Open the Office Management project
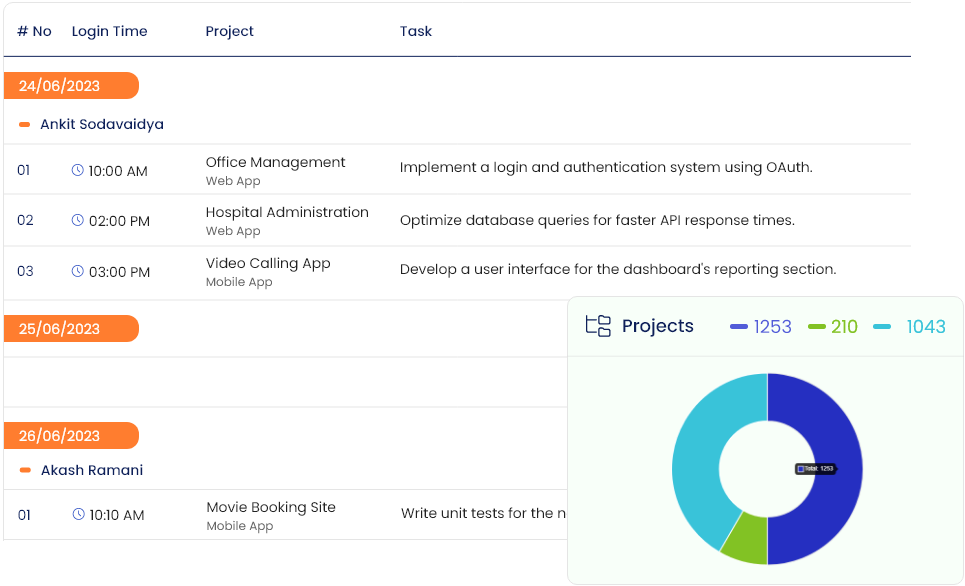The width and height of the screenshot is (965, 586). coord(275,163)
